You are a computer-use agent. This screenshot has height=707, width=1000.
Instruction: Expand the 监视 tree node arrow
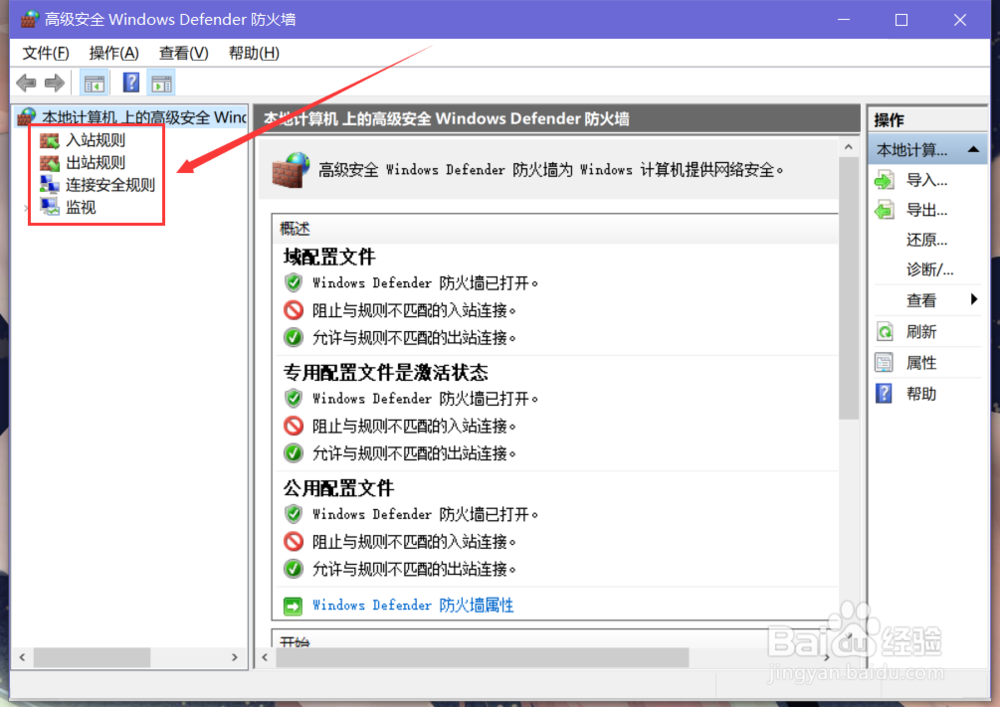26,207
